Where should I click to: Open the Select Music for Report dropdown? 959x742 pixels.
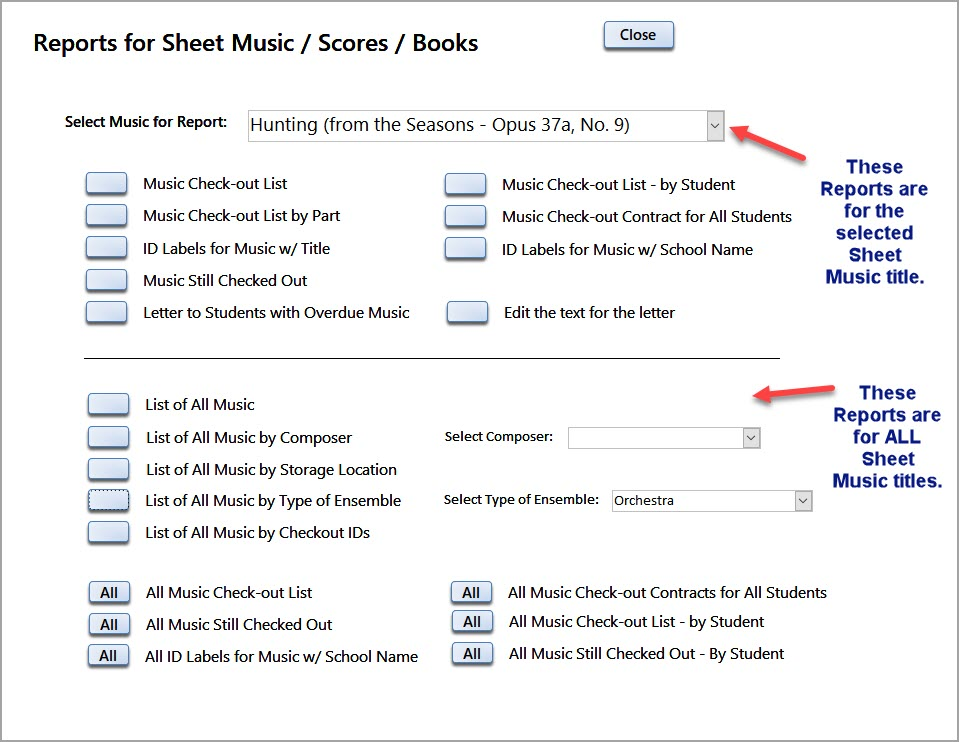[714, 126]
